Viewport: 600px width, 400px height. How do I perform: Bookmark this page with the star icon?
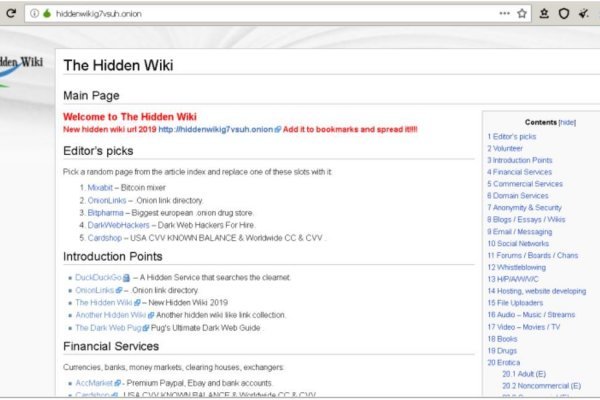coord(522,14)
